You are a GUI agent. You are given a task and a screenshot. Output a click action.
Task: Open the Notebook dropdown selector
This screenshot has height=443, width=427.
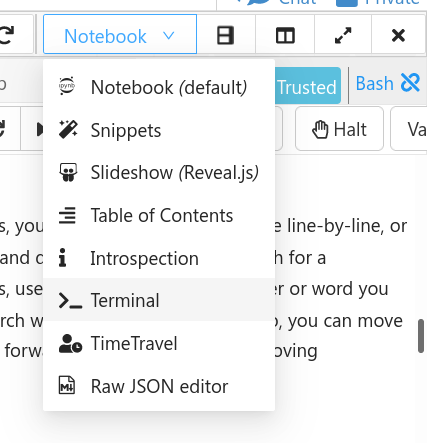(x=120, y=34)
